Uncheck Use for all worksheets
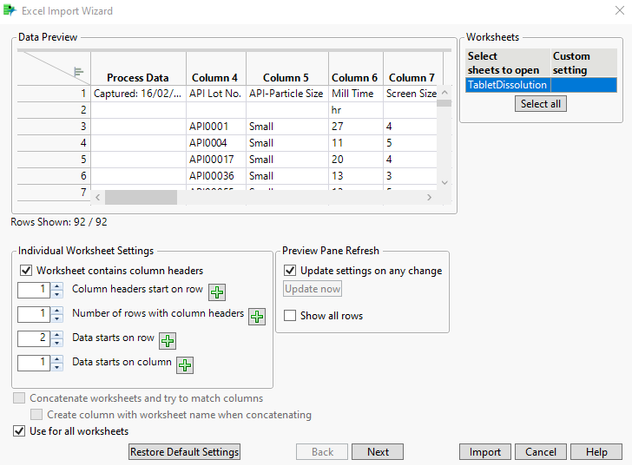 pos(19,431)
